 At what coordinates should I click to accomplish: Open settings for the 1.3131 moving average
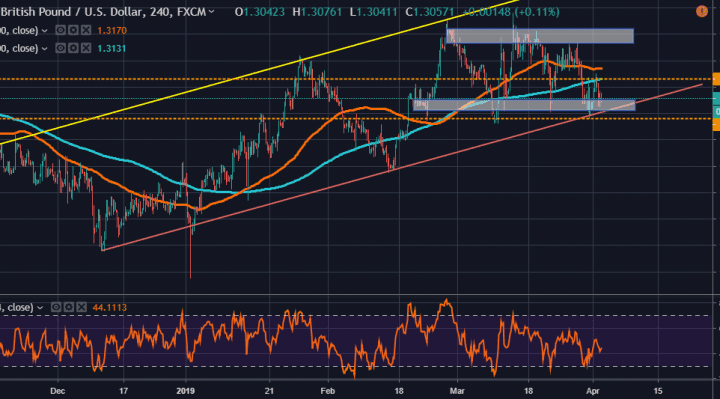pos(73,48)
